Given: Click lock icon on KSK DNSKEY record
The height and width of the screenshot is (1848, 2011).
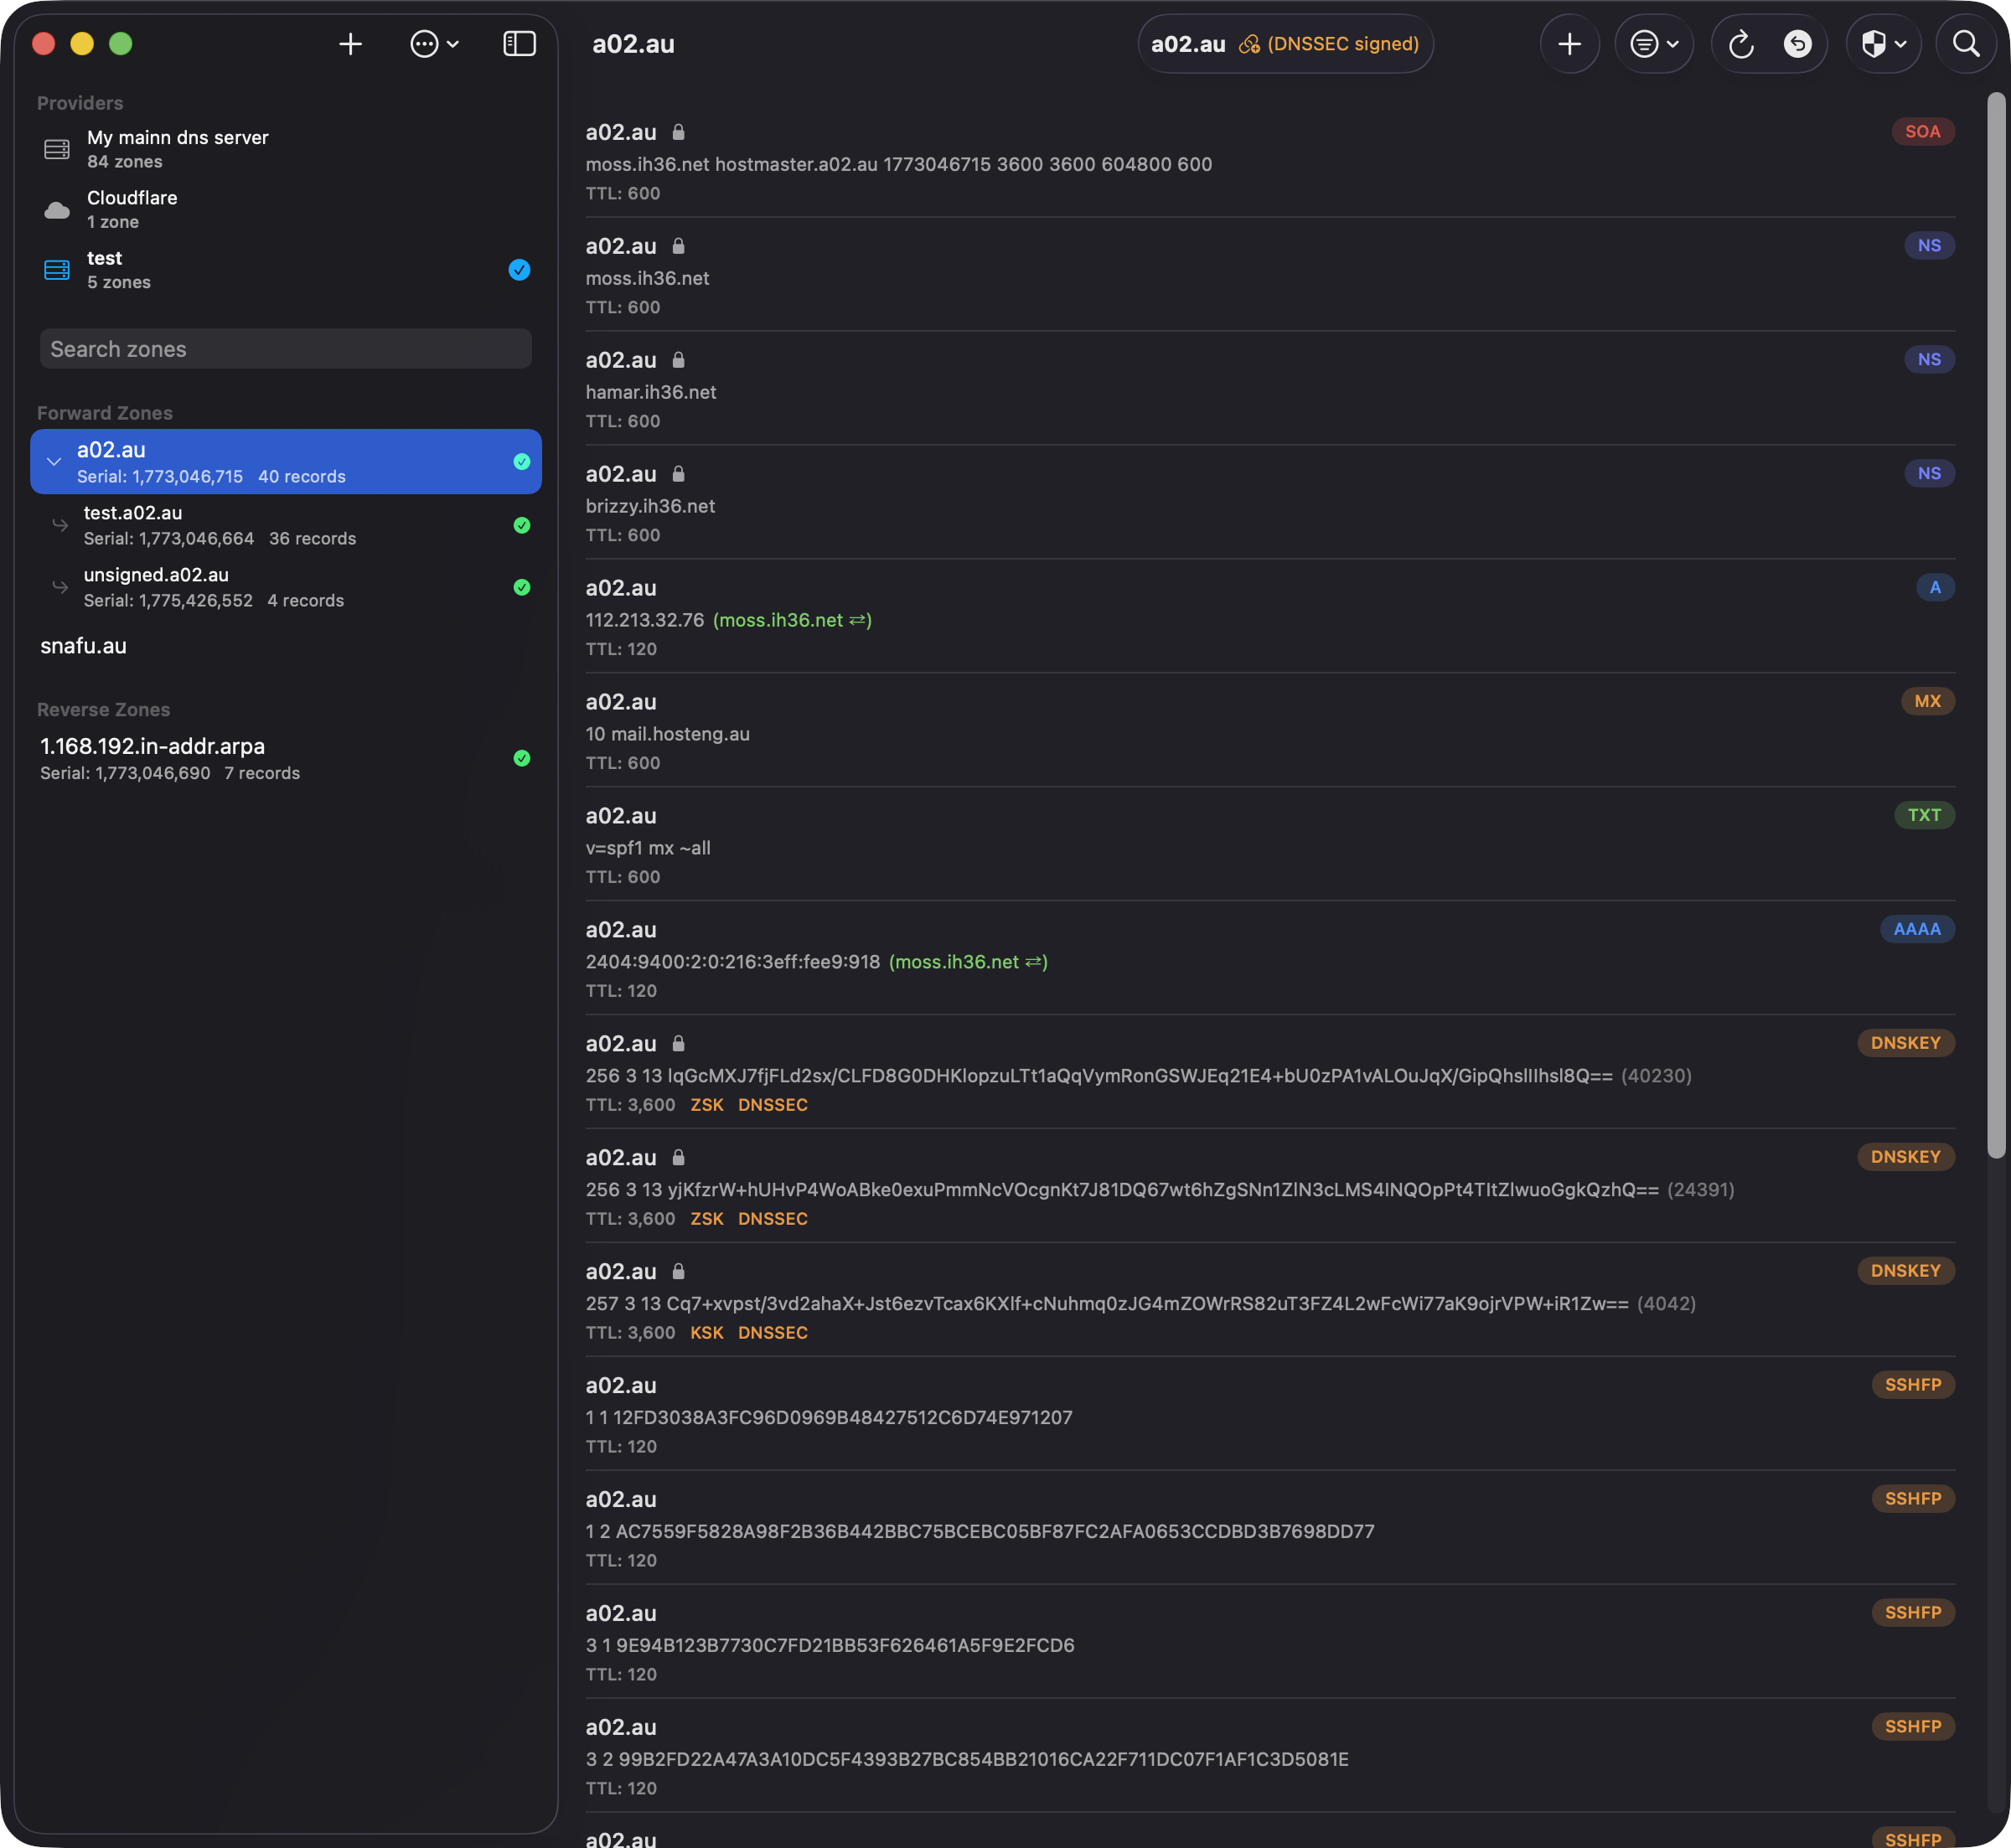Looking at the screenshot, I should pyautogui.click(x=678, y=1272).
